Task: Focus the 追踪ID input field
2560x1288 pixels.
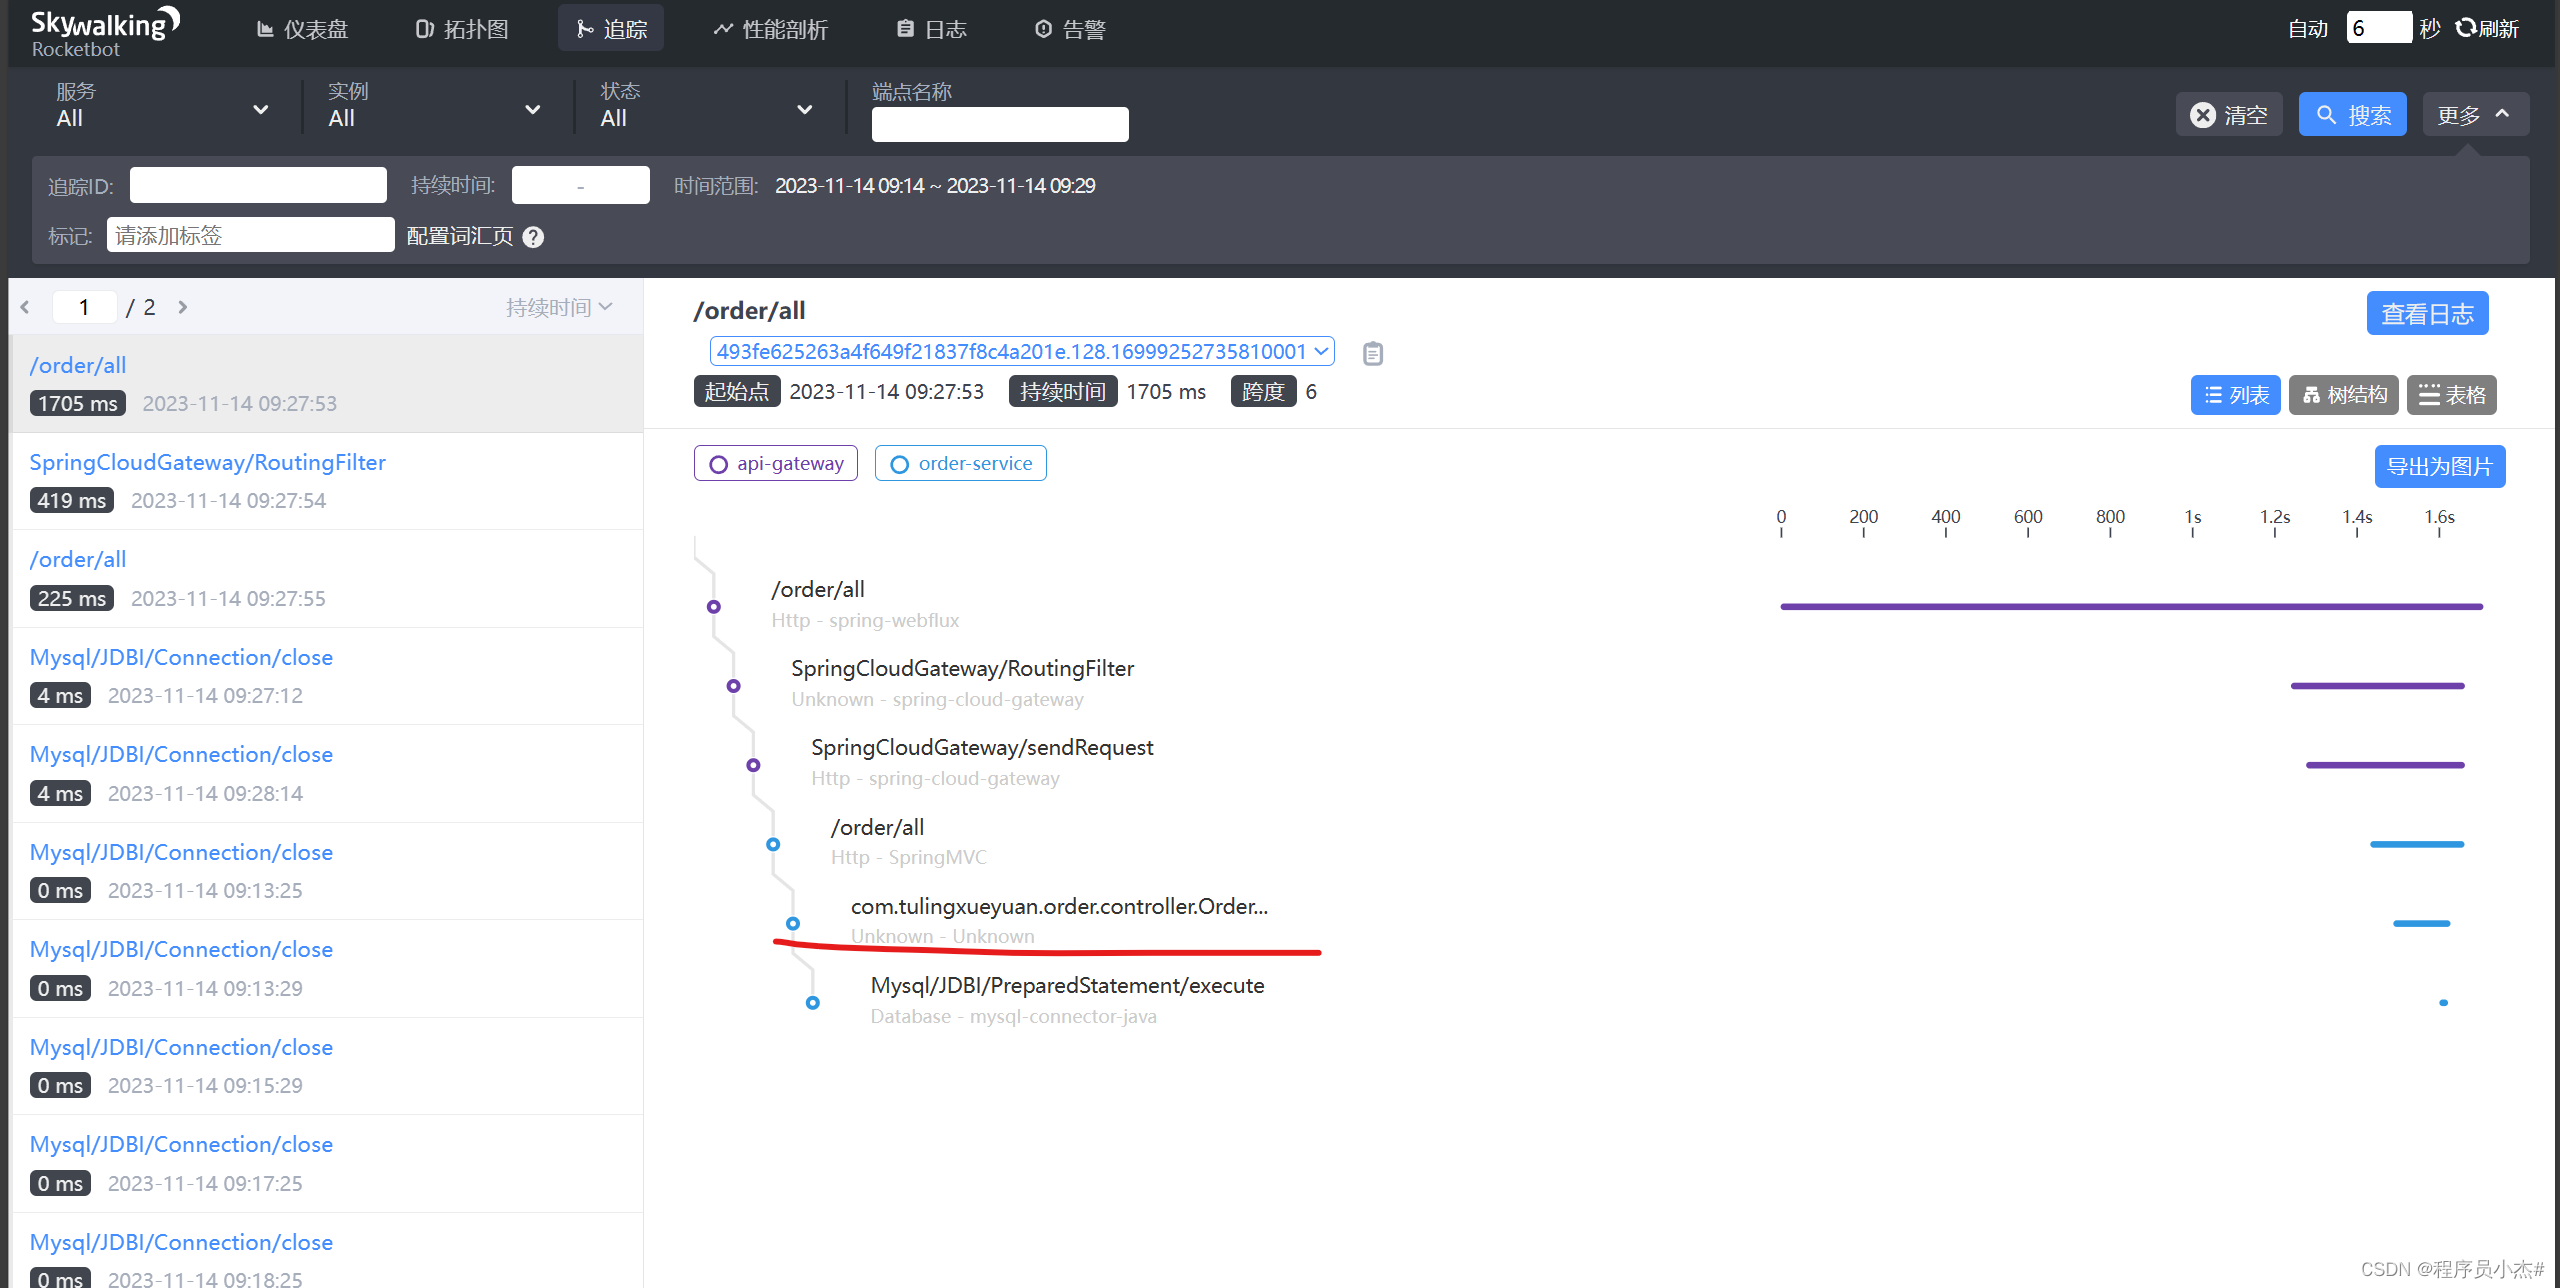Action: 258,185
